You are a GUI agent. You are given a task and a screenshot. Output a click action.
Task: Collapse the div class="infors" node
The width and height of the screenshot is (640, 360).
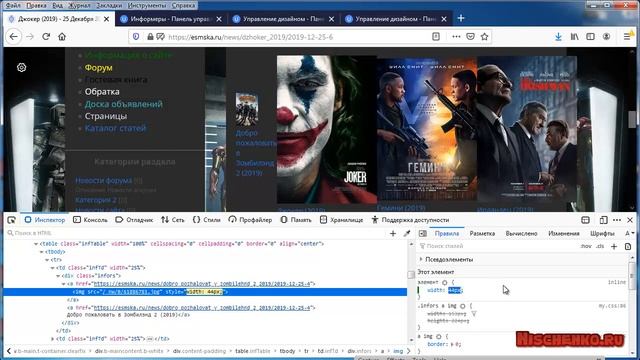[x=58, y=276]
